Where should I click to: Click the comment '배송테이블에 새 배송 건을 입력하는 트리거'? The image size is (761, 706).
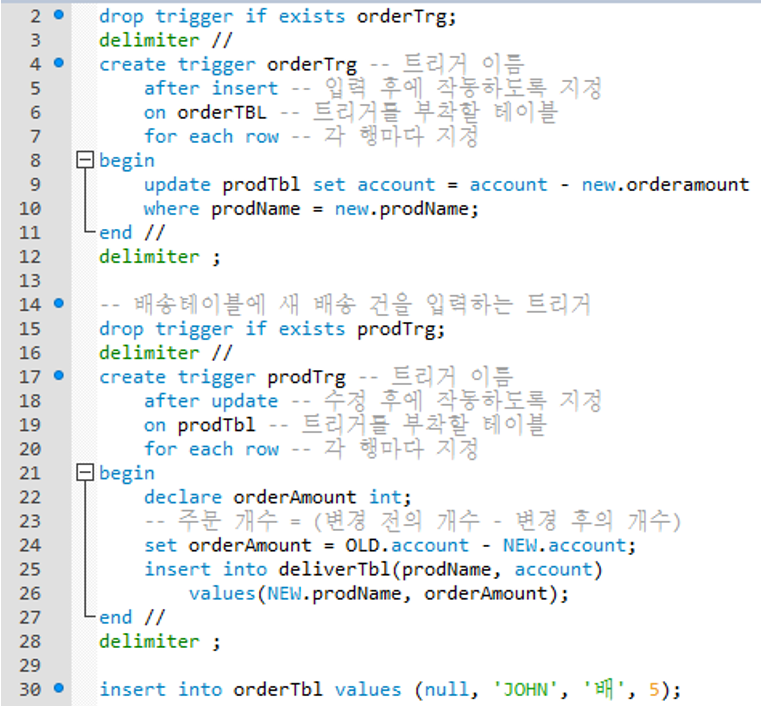(x=345, y=305)
